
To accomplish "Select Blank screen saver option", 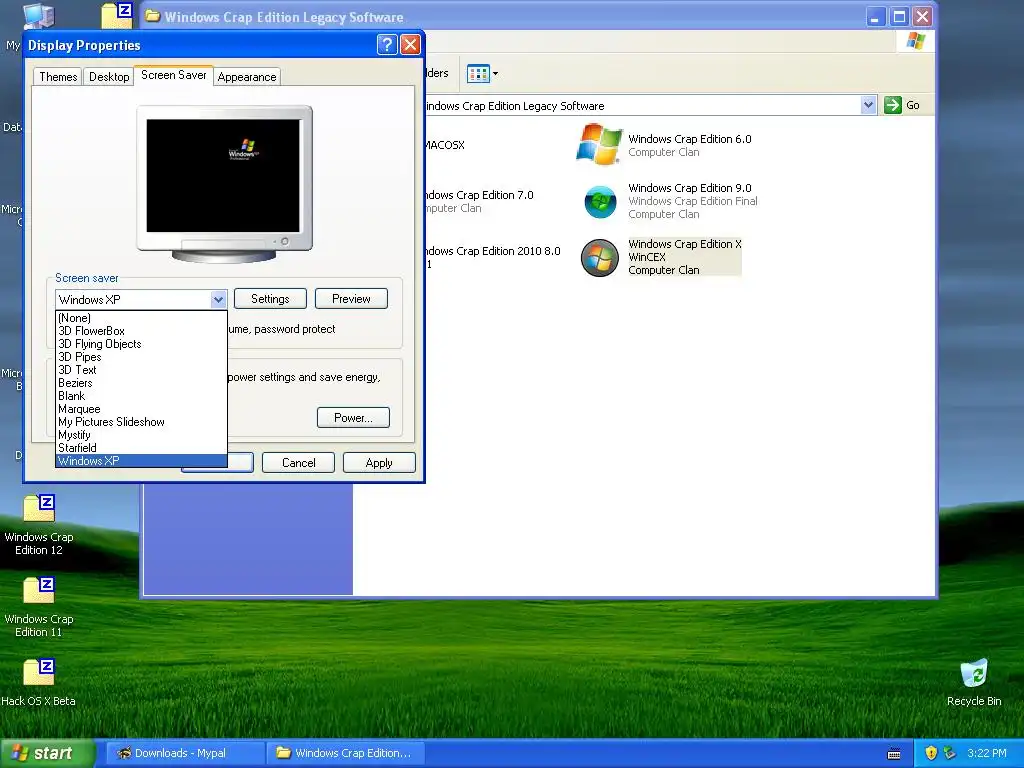I will click(141, 396).
